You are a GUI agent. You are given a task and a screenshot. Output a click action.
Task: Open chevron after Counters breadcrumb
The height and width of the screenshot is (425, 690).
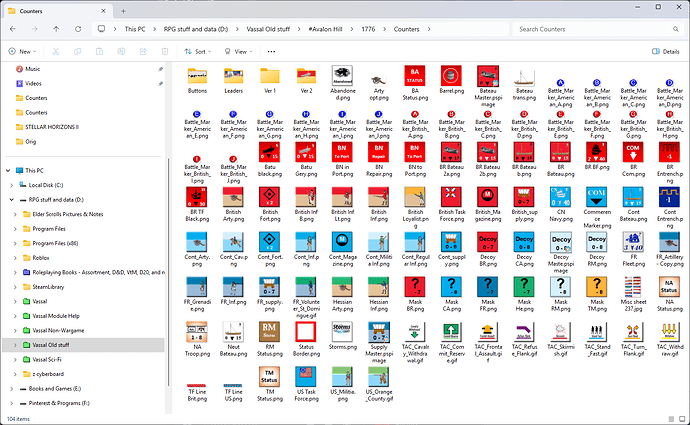click(429, 29)
